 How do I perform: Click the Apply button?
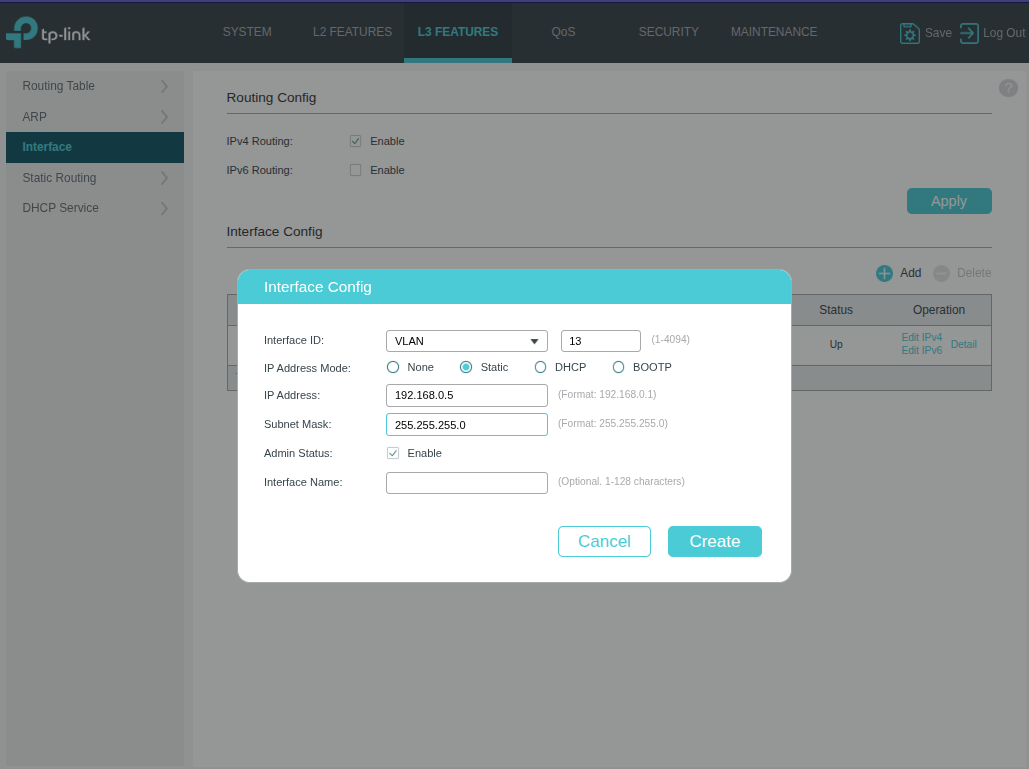949,201
